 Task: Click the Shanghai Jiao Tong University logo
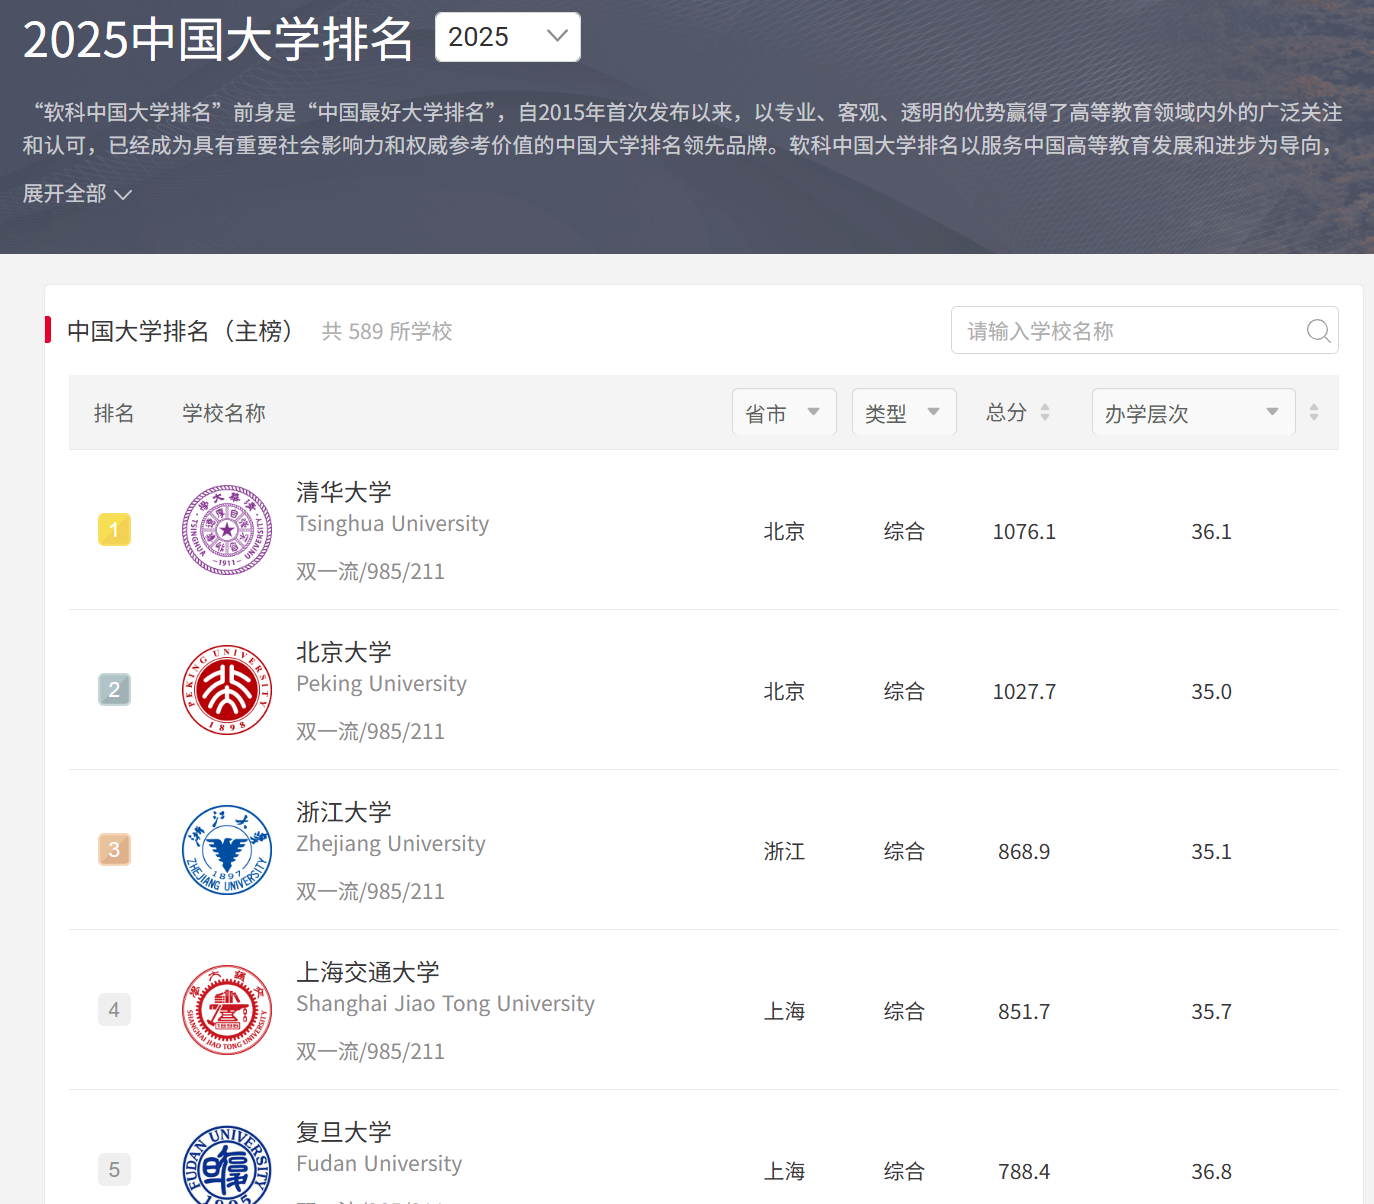coord(227,1010)
